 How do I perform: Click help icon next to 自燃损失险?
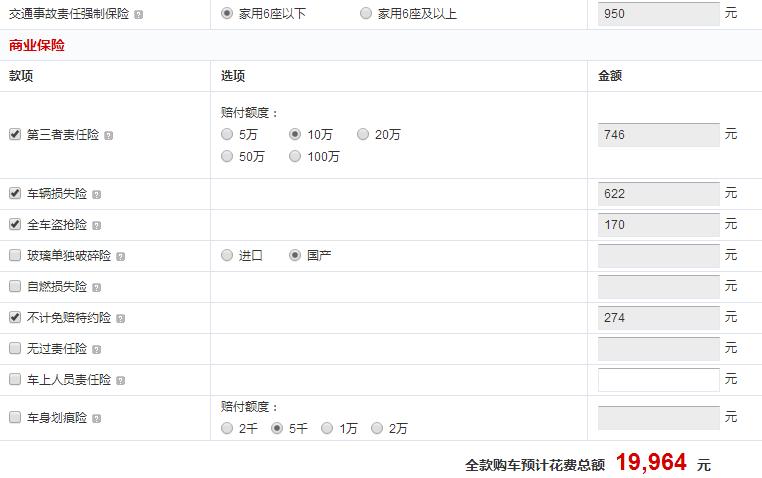(96, 288)
